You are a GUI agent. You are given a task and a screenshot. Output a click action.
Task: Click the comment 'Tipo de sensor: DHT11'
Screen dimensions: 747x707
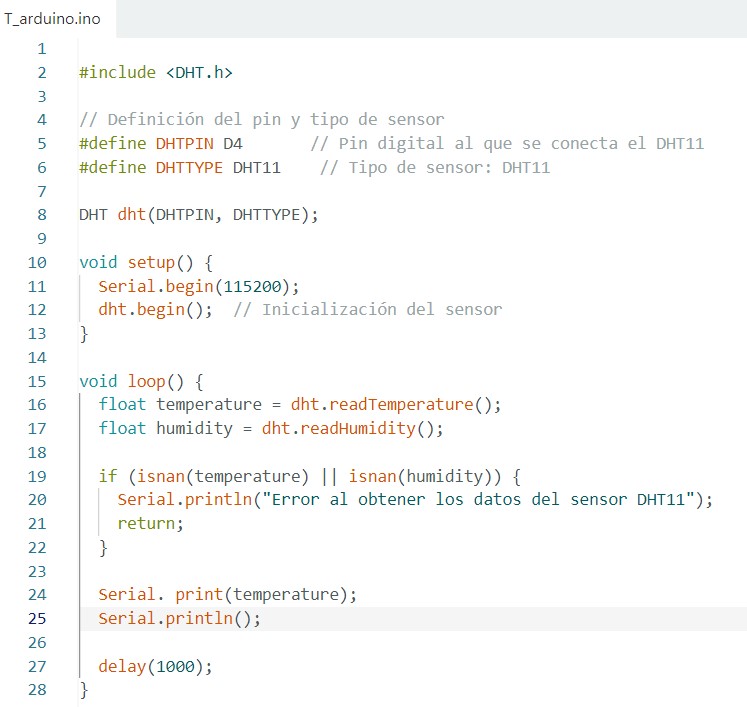[x=435, y=167]
